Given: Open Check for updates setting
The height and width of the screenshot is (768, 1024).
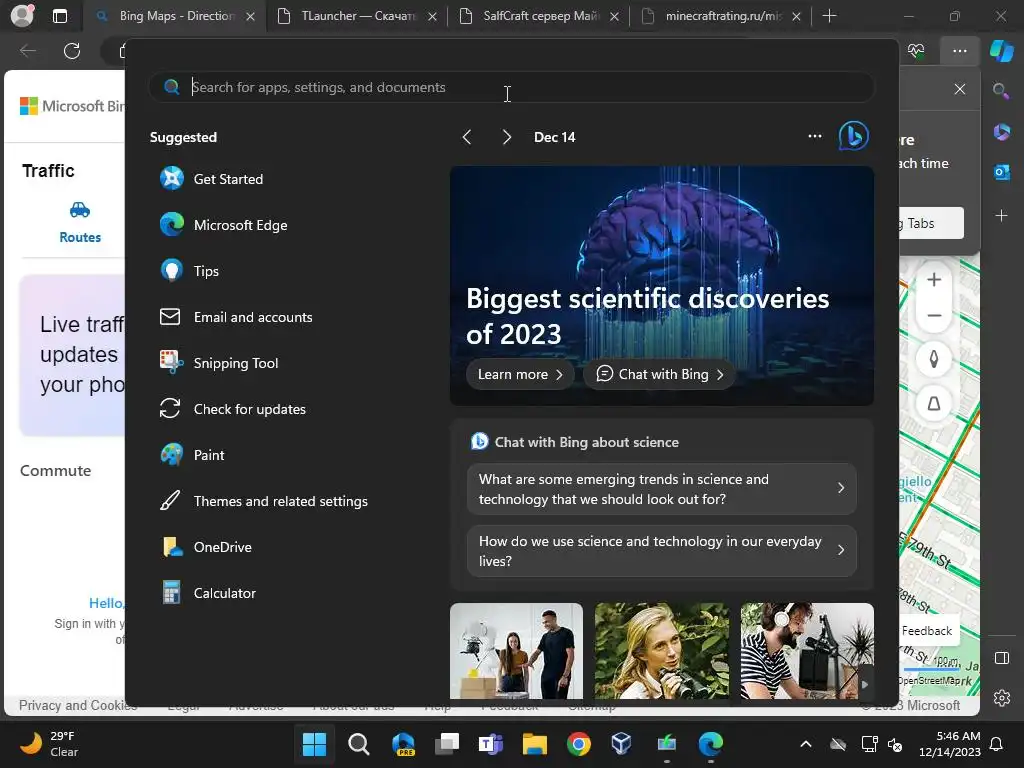Looking at the screenshot, I should click(x=232, y=409).
